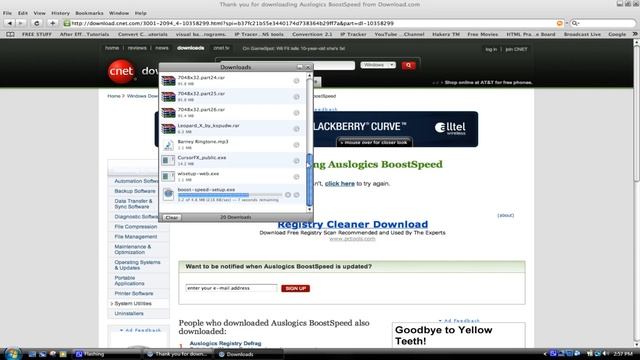Show more bookmarks with the double chevron
640x360 pixels.
coord(635,34)
